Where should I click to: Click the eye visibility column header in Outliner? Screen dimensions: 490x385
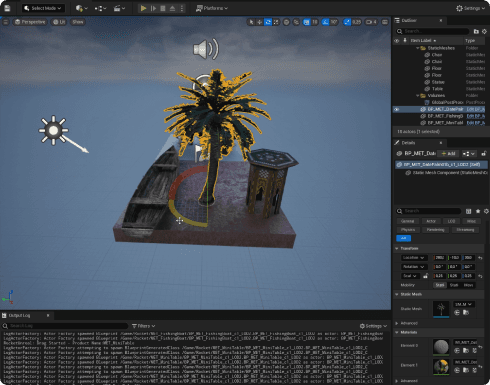pos(397,41)
